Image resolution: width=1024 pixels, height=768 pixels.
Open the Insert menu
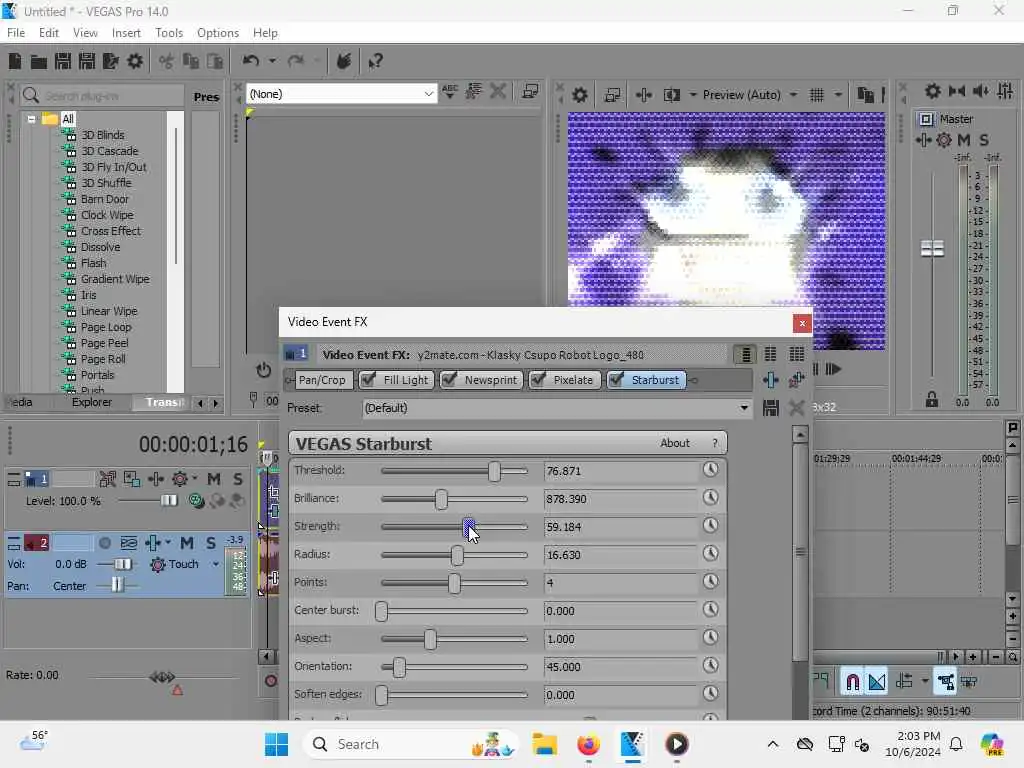click(126, 33)
